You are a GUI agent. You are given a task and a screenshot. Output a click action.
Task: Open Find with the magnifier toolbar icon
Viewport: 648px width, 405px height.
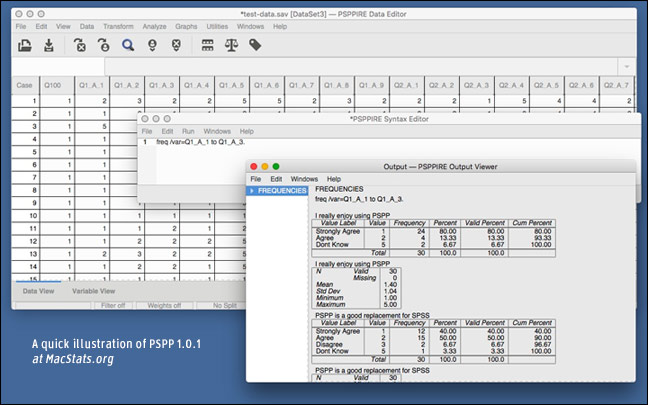tap(128, 45)
